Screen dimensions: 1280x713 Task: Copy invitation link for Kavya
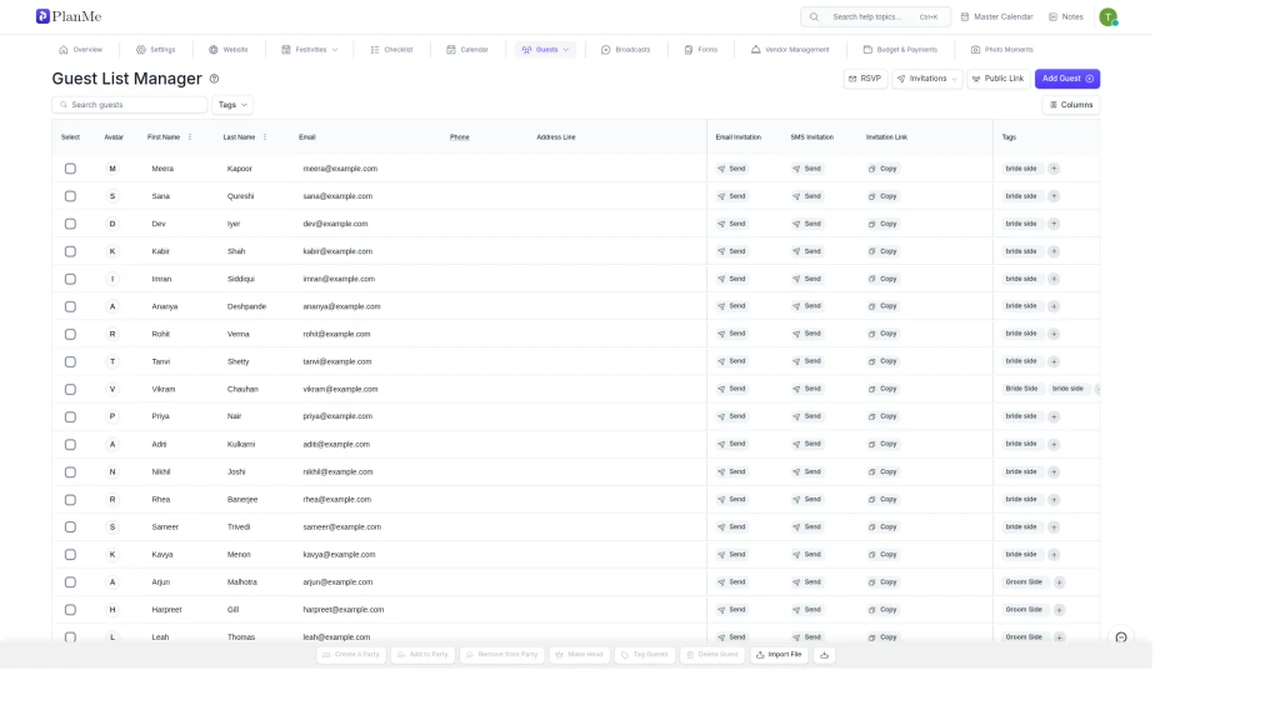[883, 554]
